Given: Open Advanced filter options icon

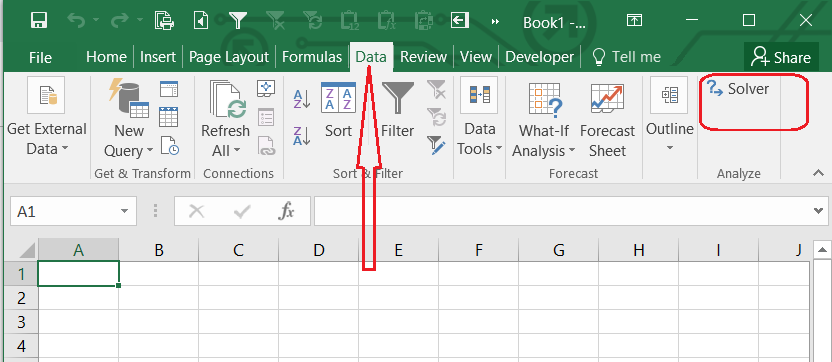Looking at the screenshot, I should (x=437, y=145).
